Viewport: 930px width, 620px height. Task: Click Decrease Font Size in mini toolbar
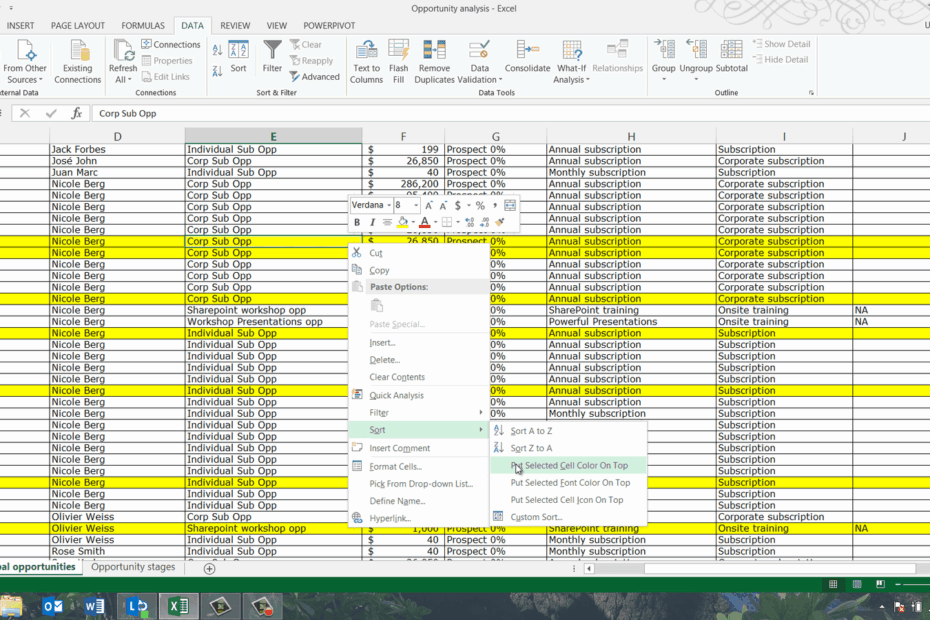[442, 206]
